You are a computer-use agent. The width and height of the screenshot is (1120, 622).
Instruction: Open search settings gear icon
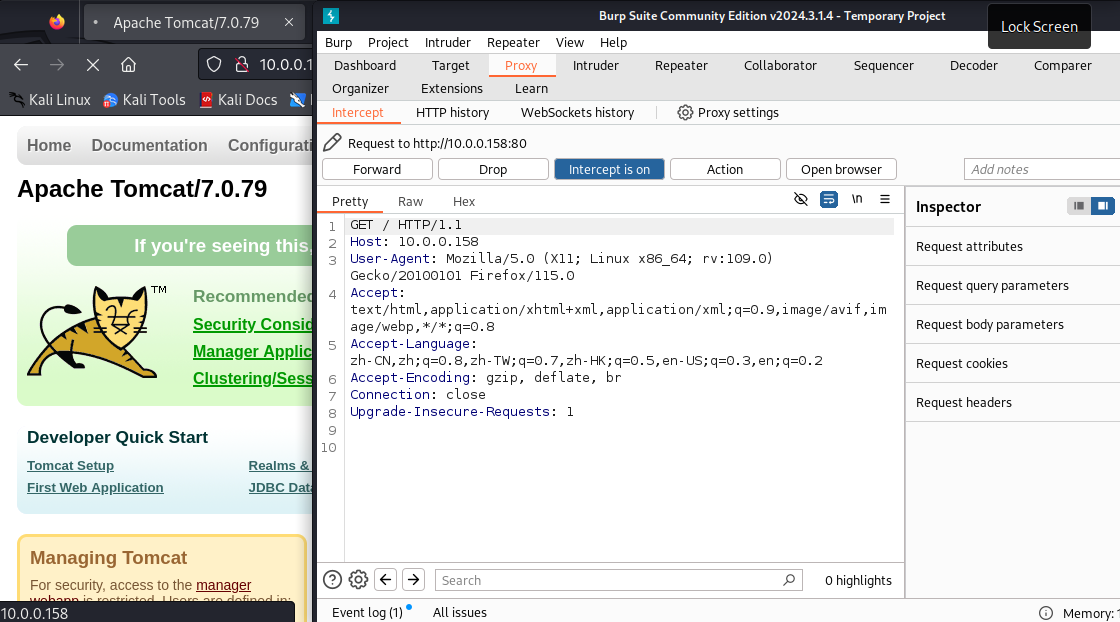pyautogui.click(x=359, y=579)
